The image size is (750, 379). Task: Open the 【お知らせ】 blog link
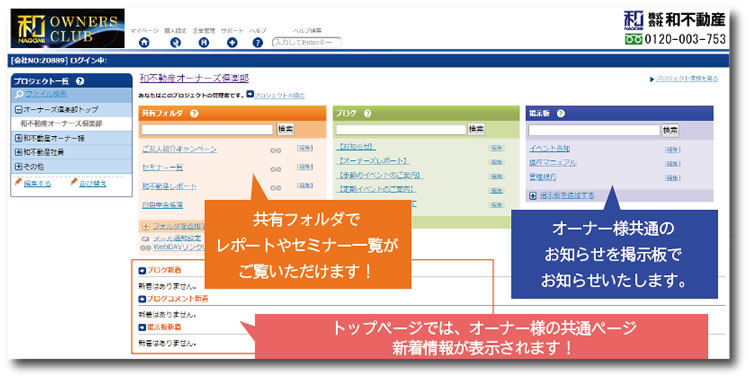coord(356,147)
